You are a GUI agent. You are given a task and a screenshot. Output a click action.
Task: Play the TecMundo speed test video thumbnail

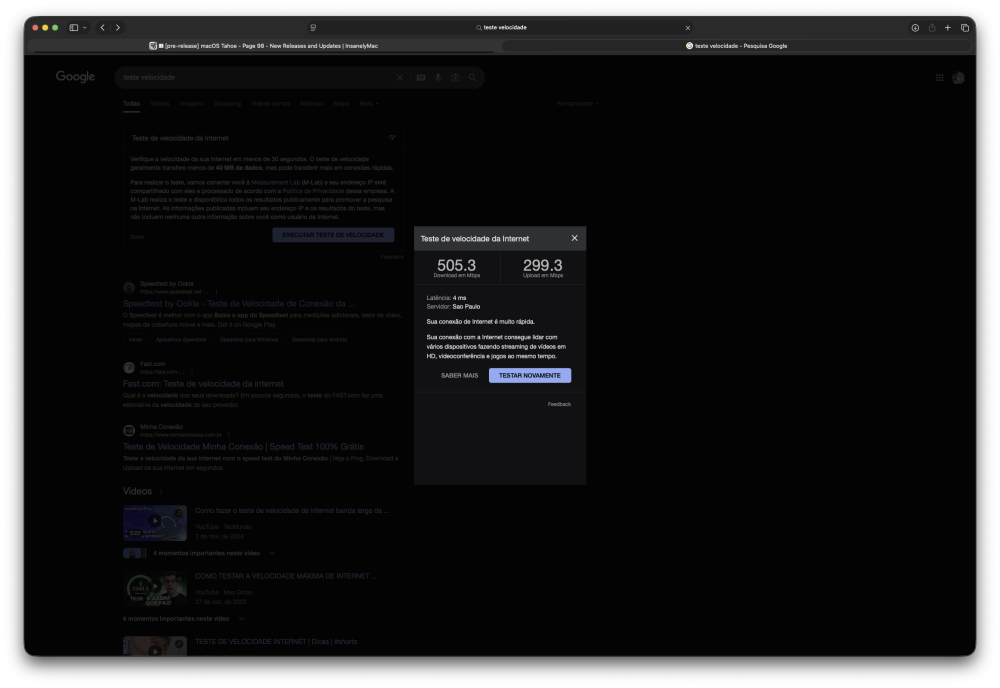pyautogui.click(x=155, y=523)
